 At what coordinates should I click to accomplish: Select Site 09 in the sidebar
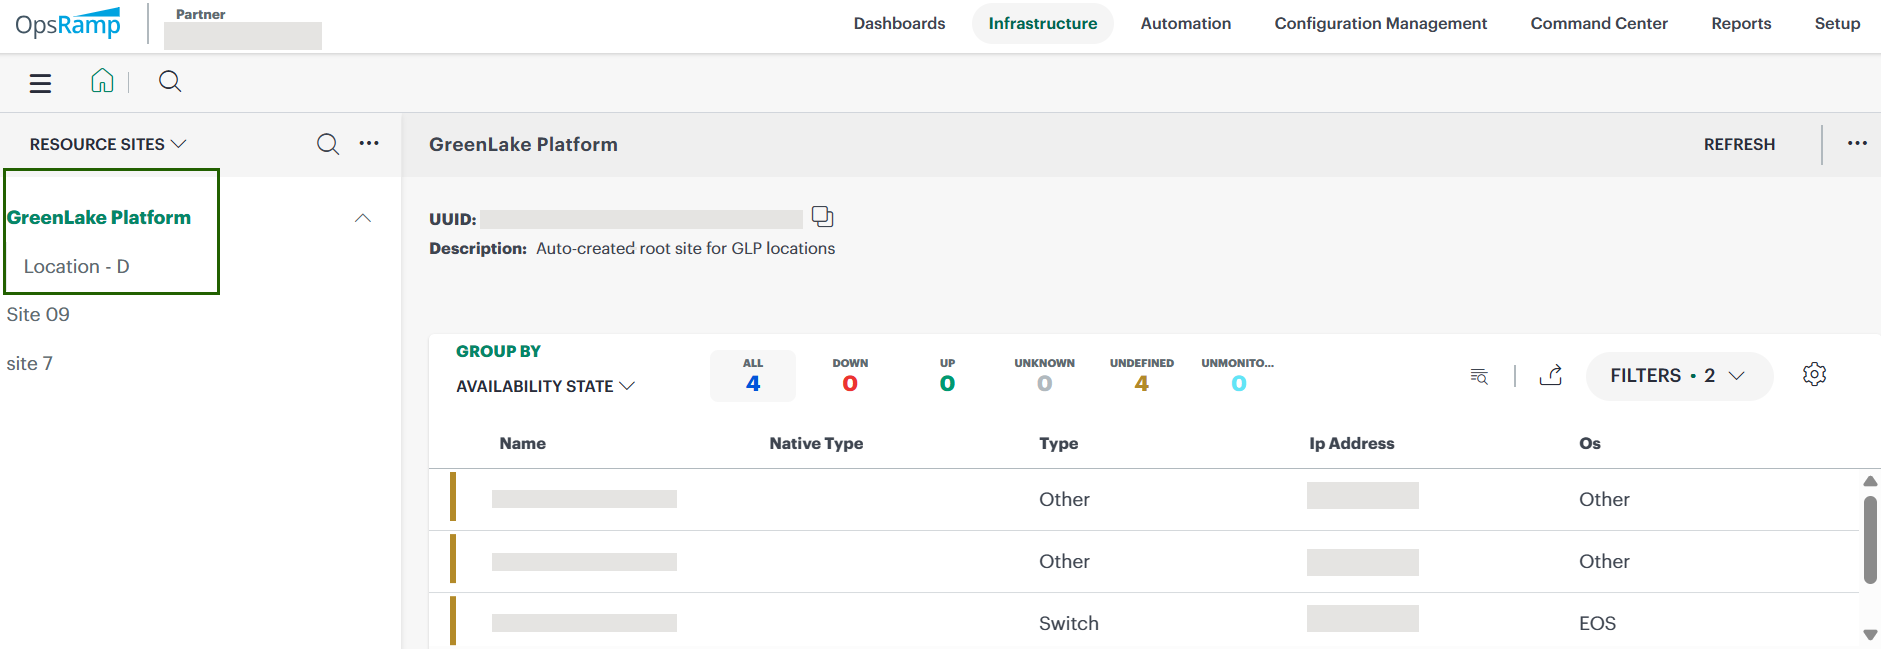coord(38,314)
